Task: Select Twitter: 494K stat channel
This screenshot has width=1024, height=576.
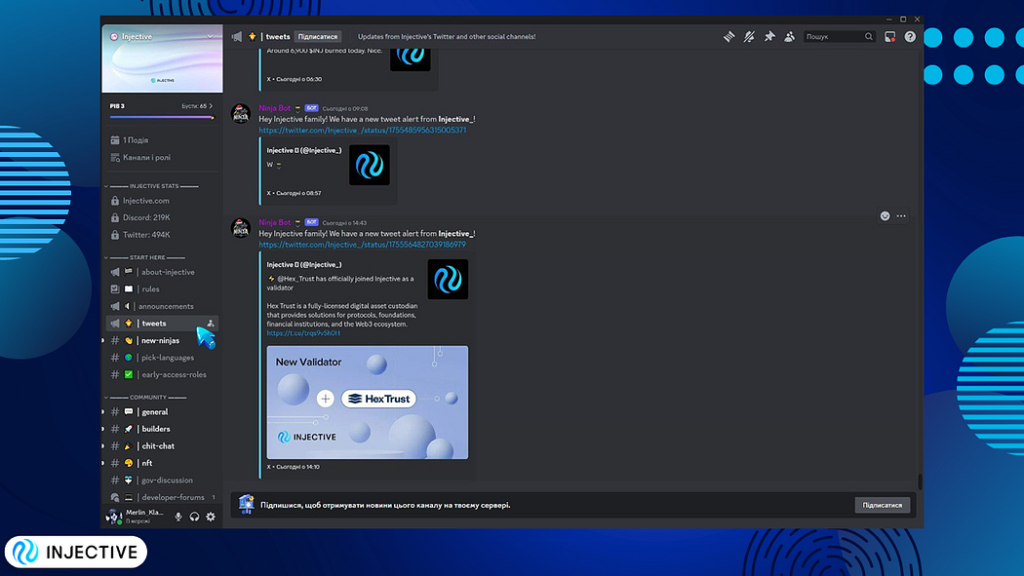Action: tap(162, 234)
